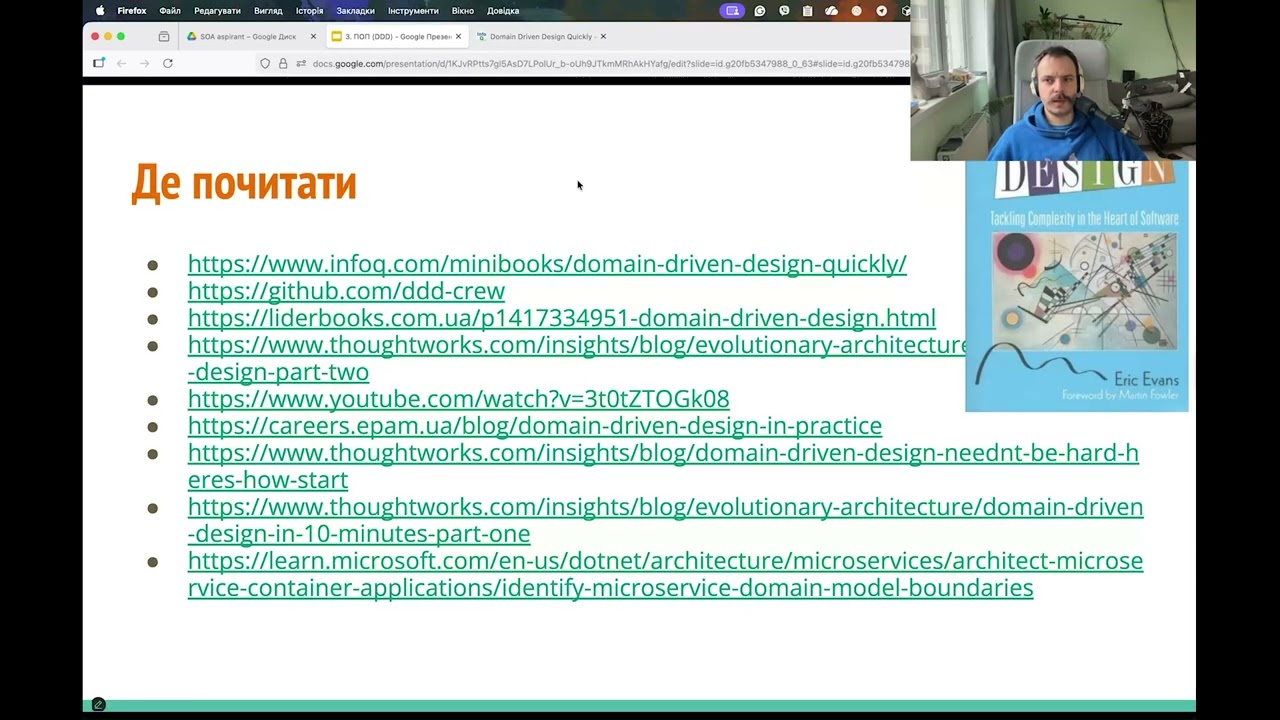The image size is (1280, 720).
Task: Click the sidebar toggle icon left of the back arrow
Action: coord(98,63)
